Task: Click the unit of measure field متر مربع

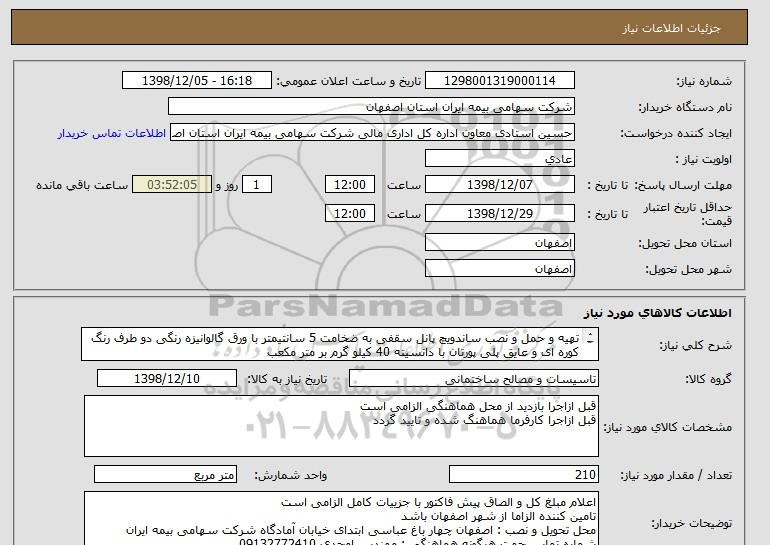Action: coord(165,475)
